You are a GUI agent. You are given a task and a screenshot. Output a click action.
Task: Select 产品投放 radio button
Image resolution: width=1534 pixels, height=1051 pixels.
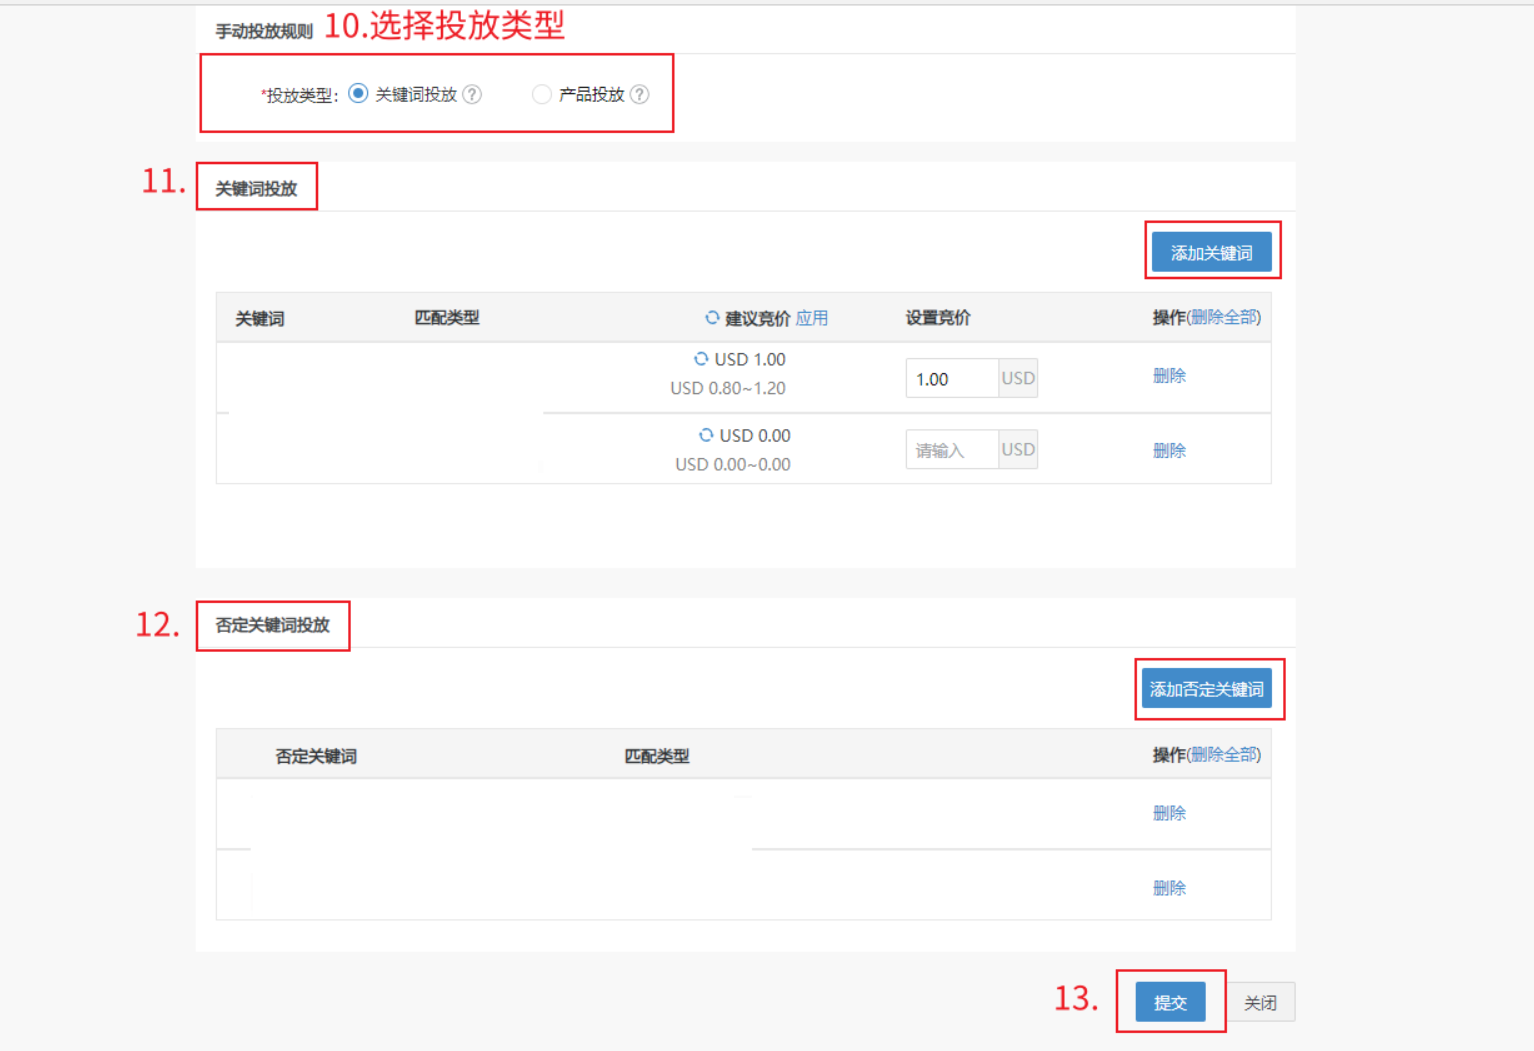541,94
